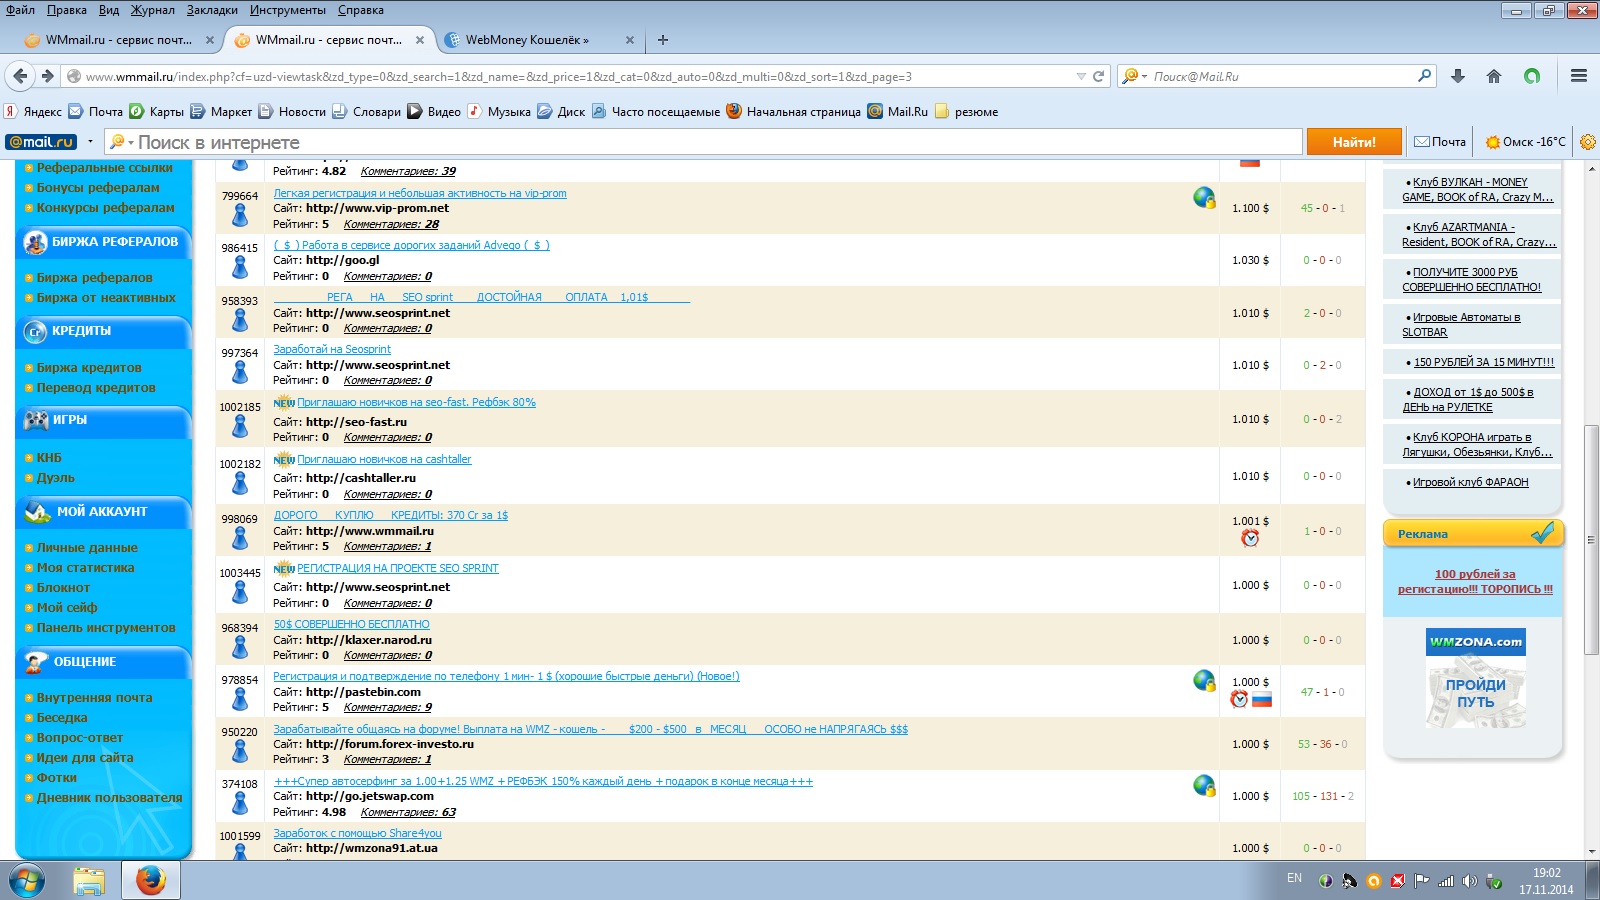The width and height of the screenshot is (1600, 900).
Task: Click the green circular addon icon in toolbar
Action: 1532,76
